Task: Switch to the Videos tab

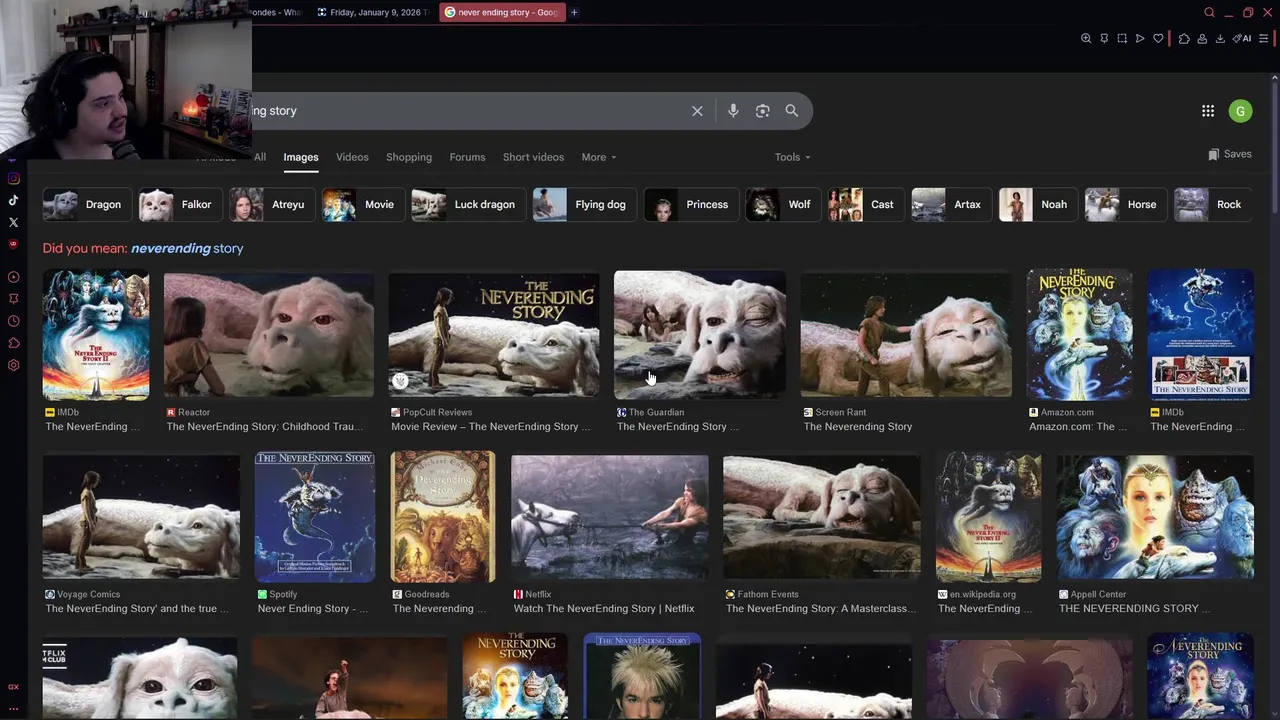Action: tap(352, 157)
